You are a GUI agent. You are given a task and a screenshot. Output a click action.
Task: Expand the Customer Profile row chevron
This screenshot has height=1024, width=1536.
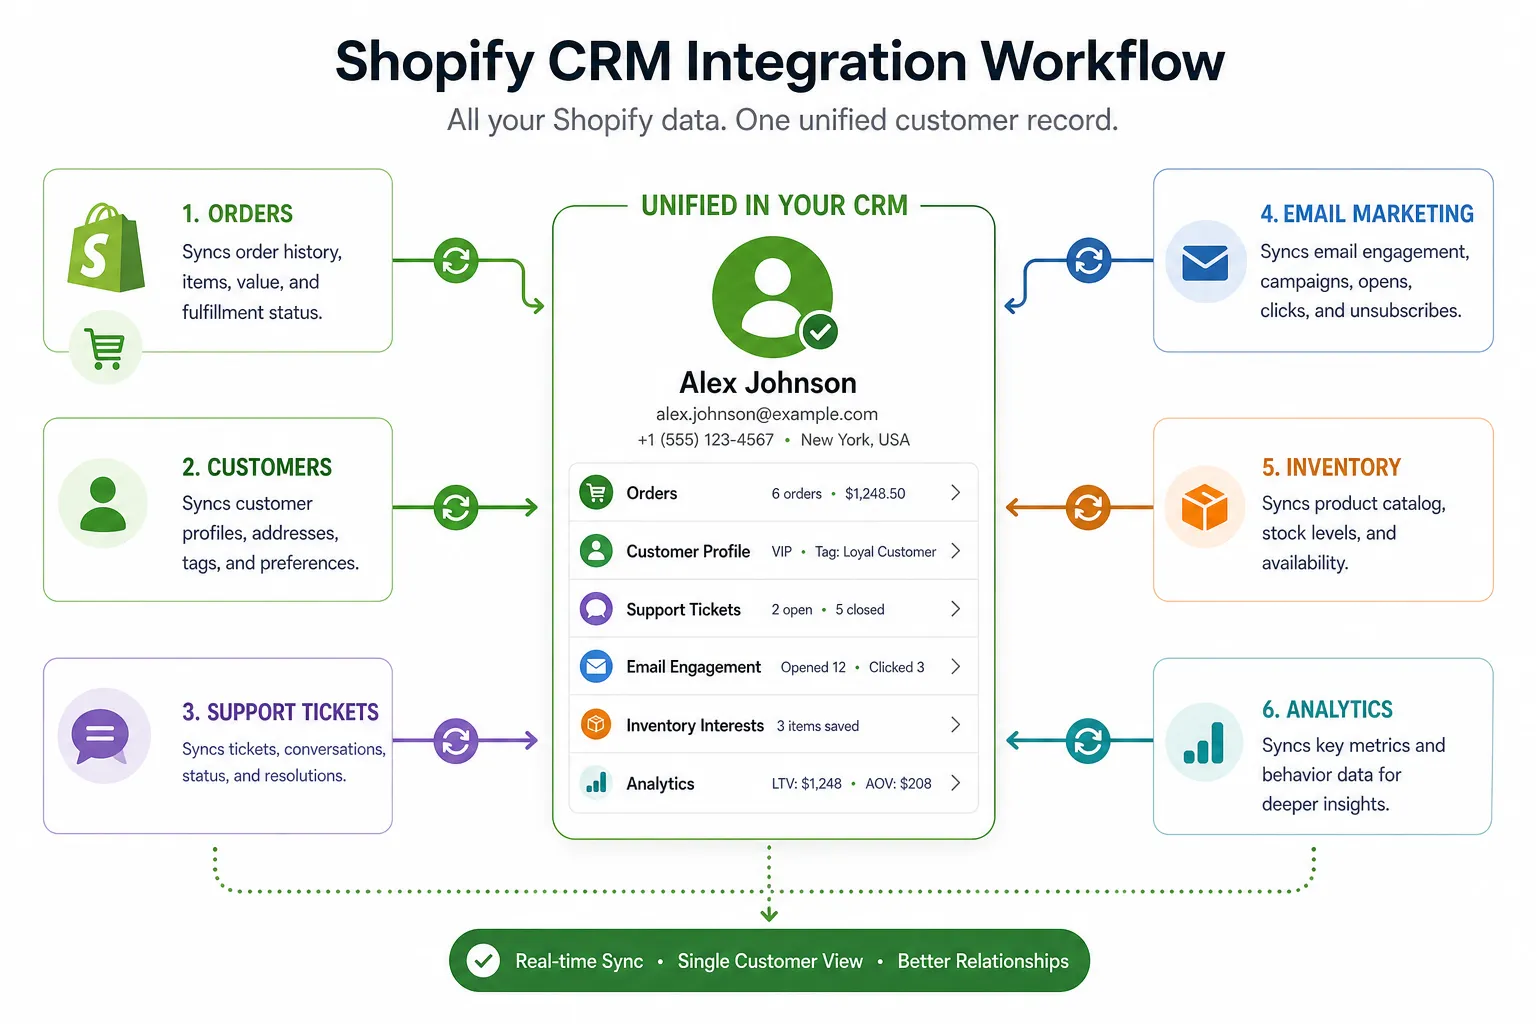[x=955, y=551]
